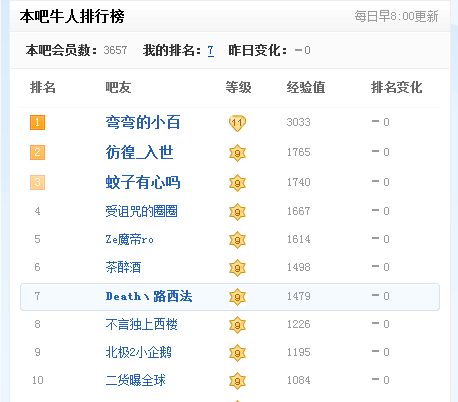Open user 彷徨_入世 profile
458x402 pixels.
(x=139, y=152)
